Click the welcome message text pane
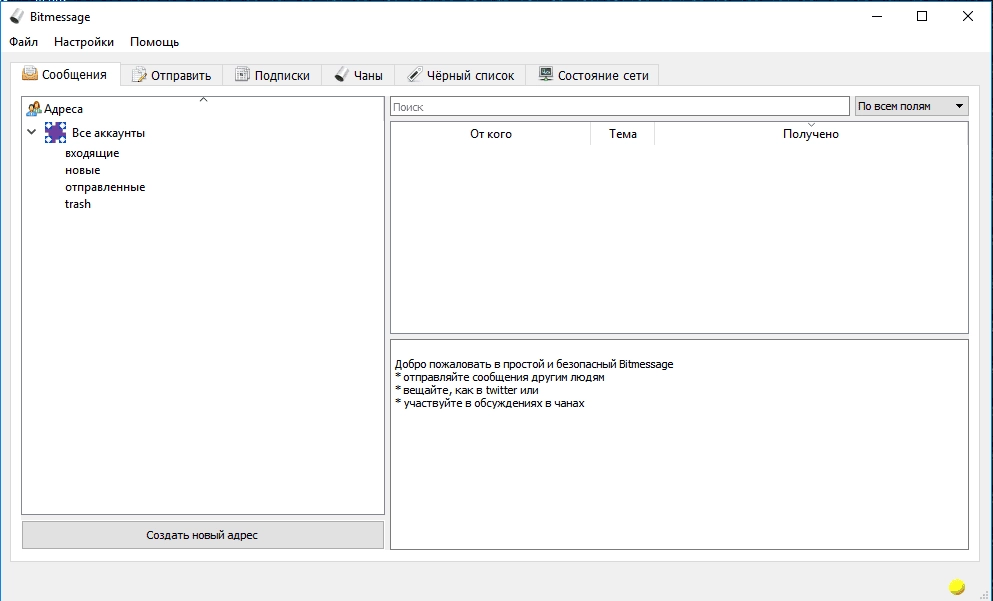The width and height of the screenshot is (993, 601). point(679,445)
